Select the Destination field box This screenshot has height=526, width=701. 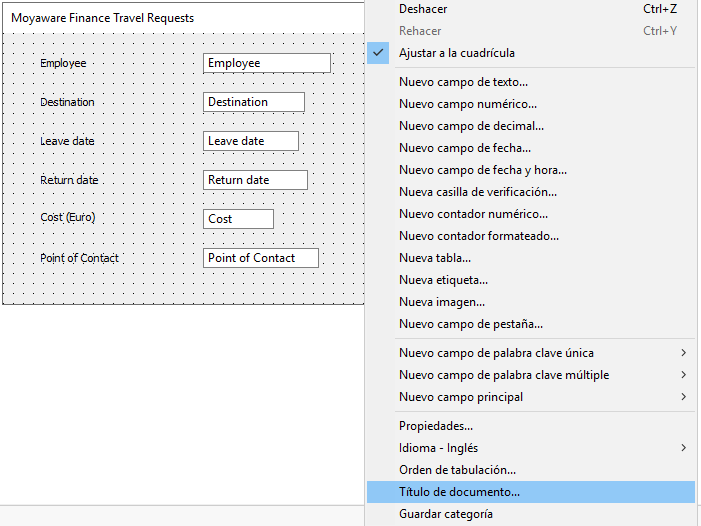pyautogui.click(x=254, y=102)
